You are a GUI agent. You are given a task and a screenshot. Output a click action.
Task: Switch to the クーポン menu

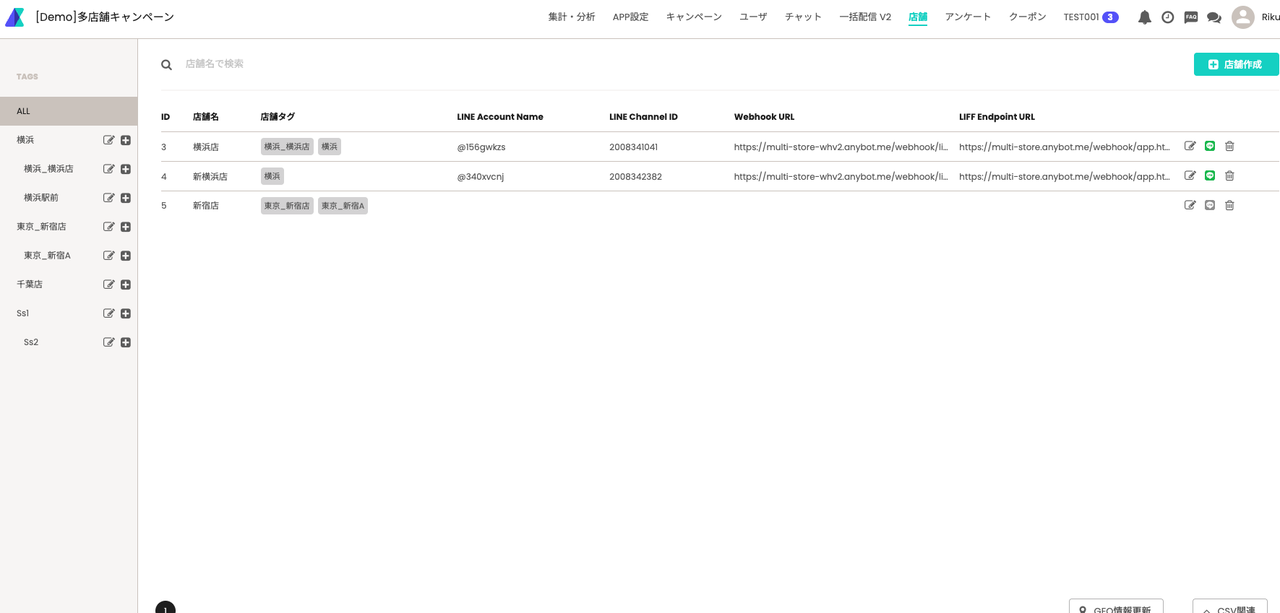coord(1027,17)
